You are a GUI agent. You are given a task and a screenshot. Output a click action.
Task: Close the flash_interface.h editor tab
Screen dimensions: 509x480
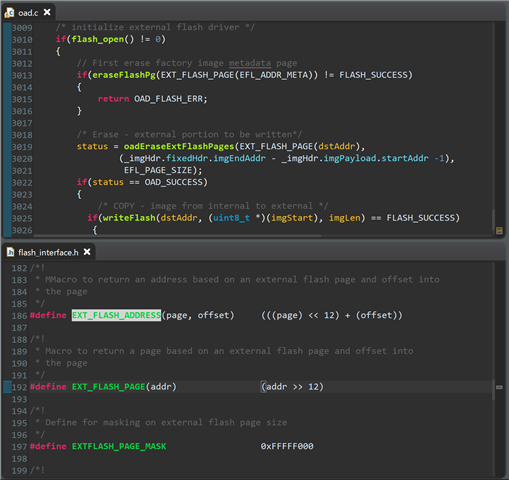[x=87, y=252]
